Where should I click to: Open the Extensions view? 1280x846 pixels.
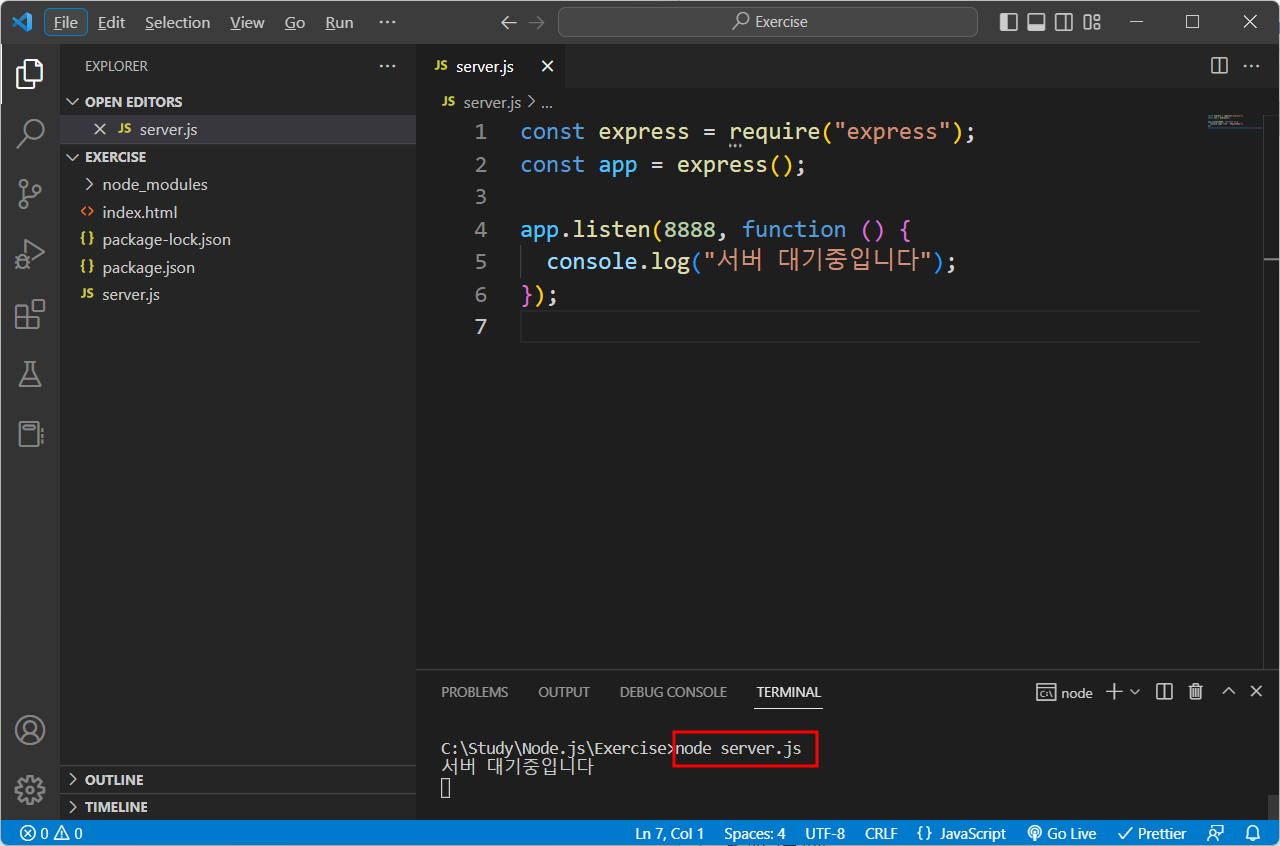pos(30,314)
